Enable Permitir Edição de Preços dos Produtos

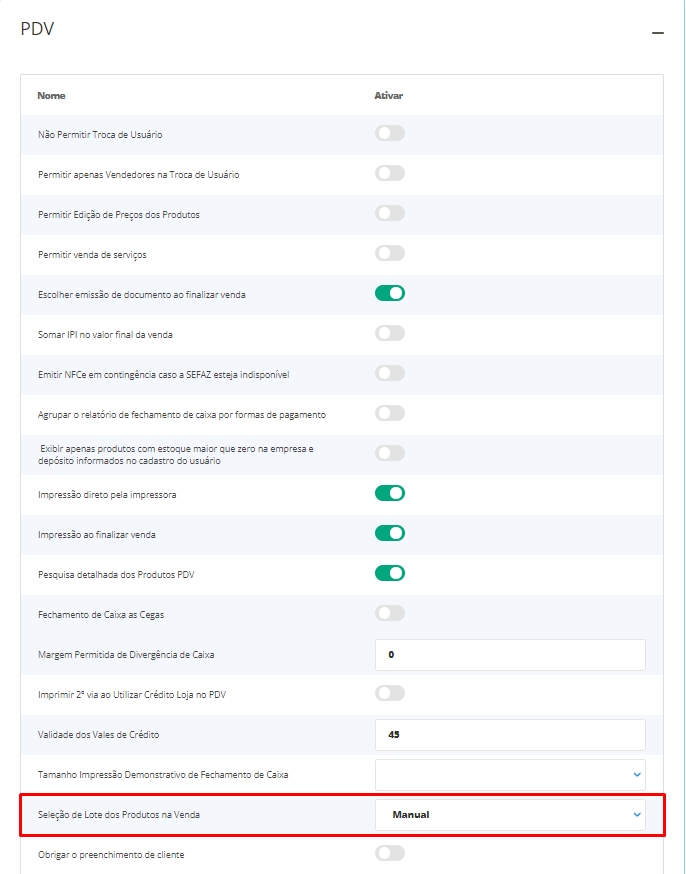tap(390, 213)
